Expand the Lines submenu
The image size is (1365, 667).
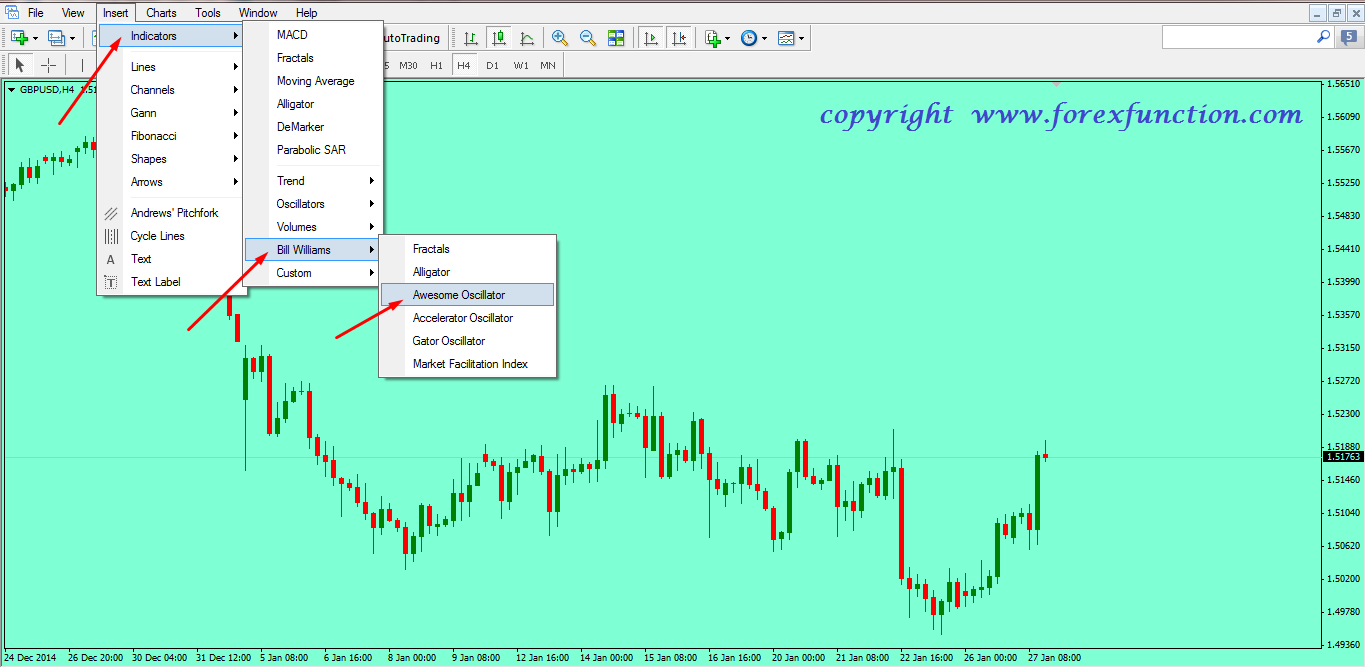click(171, 67)
